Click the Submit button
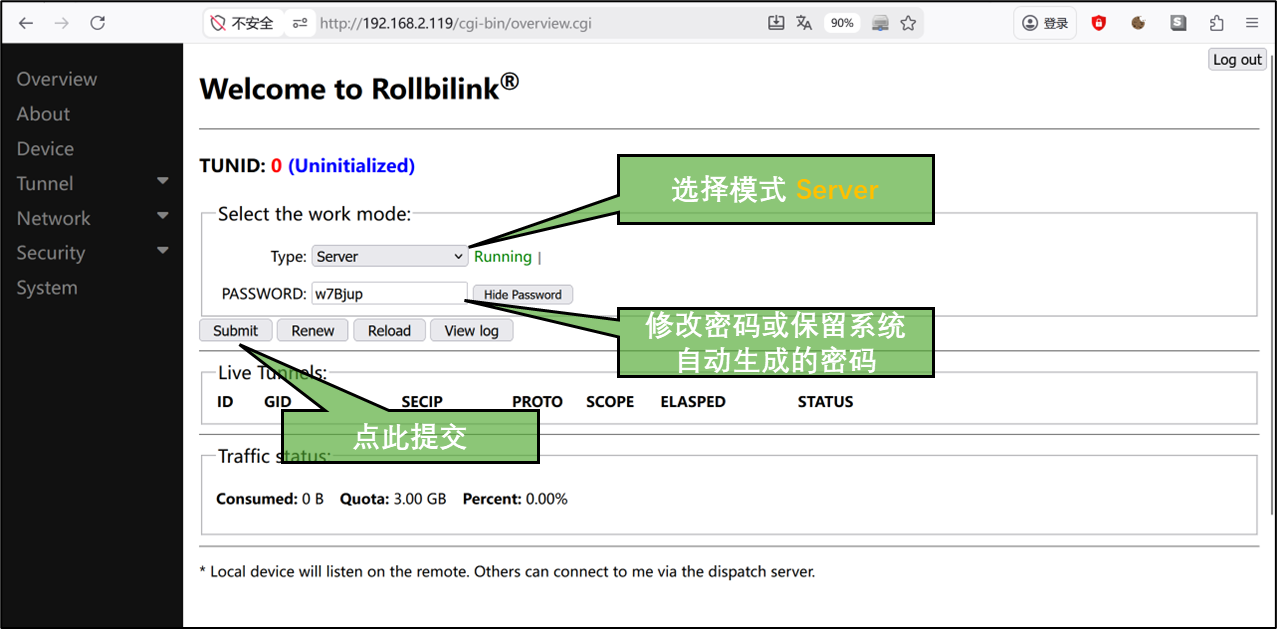The height and width of the screenshot is (629, 1277). click(235, 331)
